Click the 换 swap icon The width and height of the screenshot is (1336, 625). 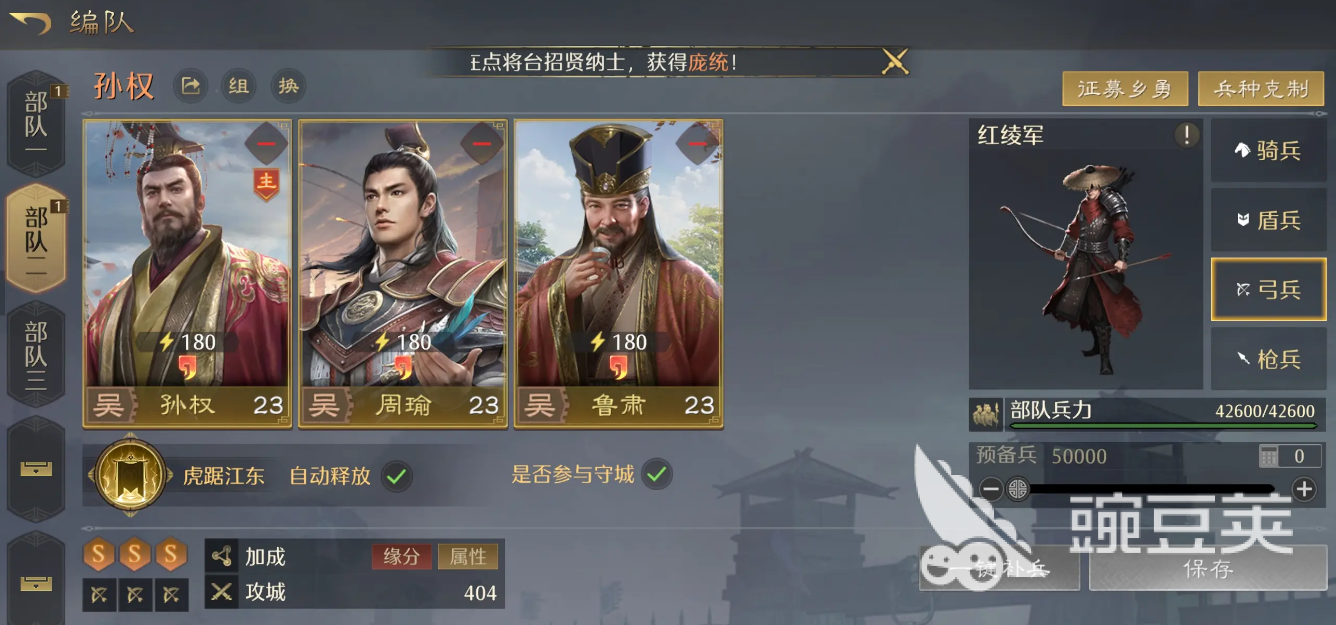[288, 85]
